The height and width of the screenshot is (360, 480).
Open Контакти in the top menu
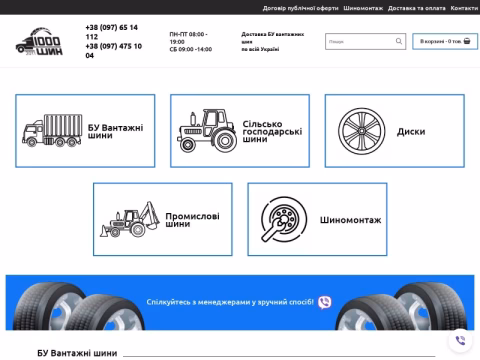464,8
